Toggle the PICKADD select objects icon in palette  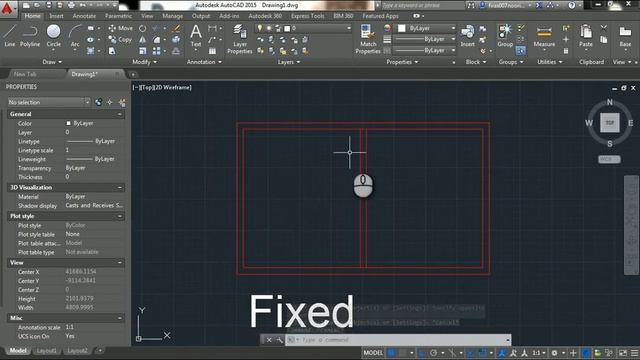(x=98, y=102)
